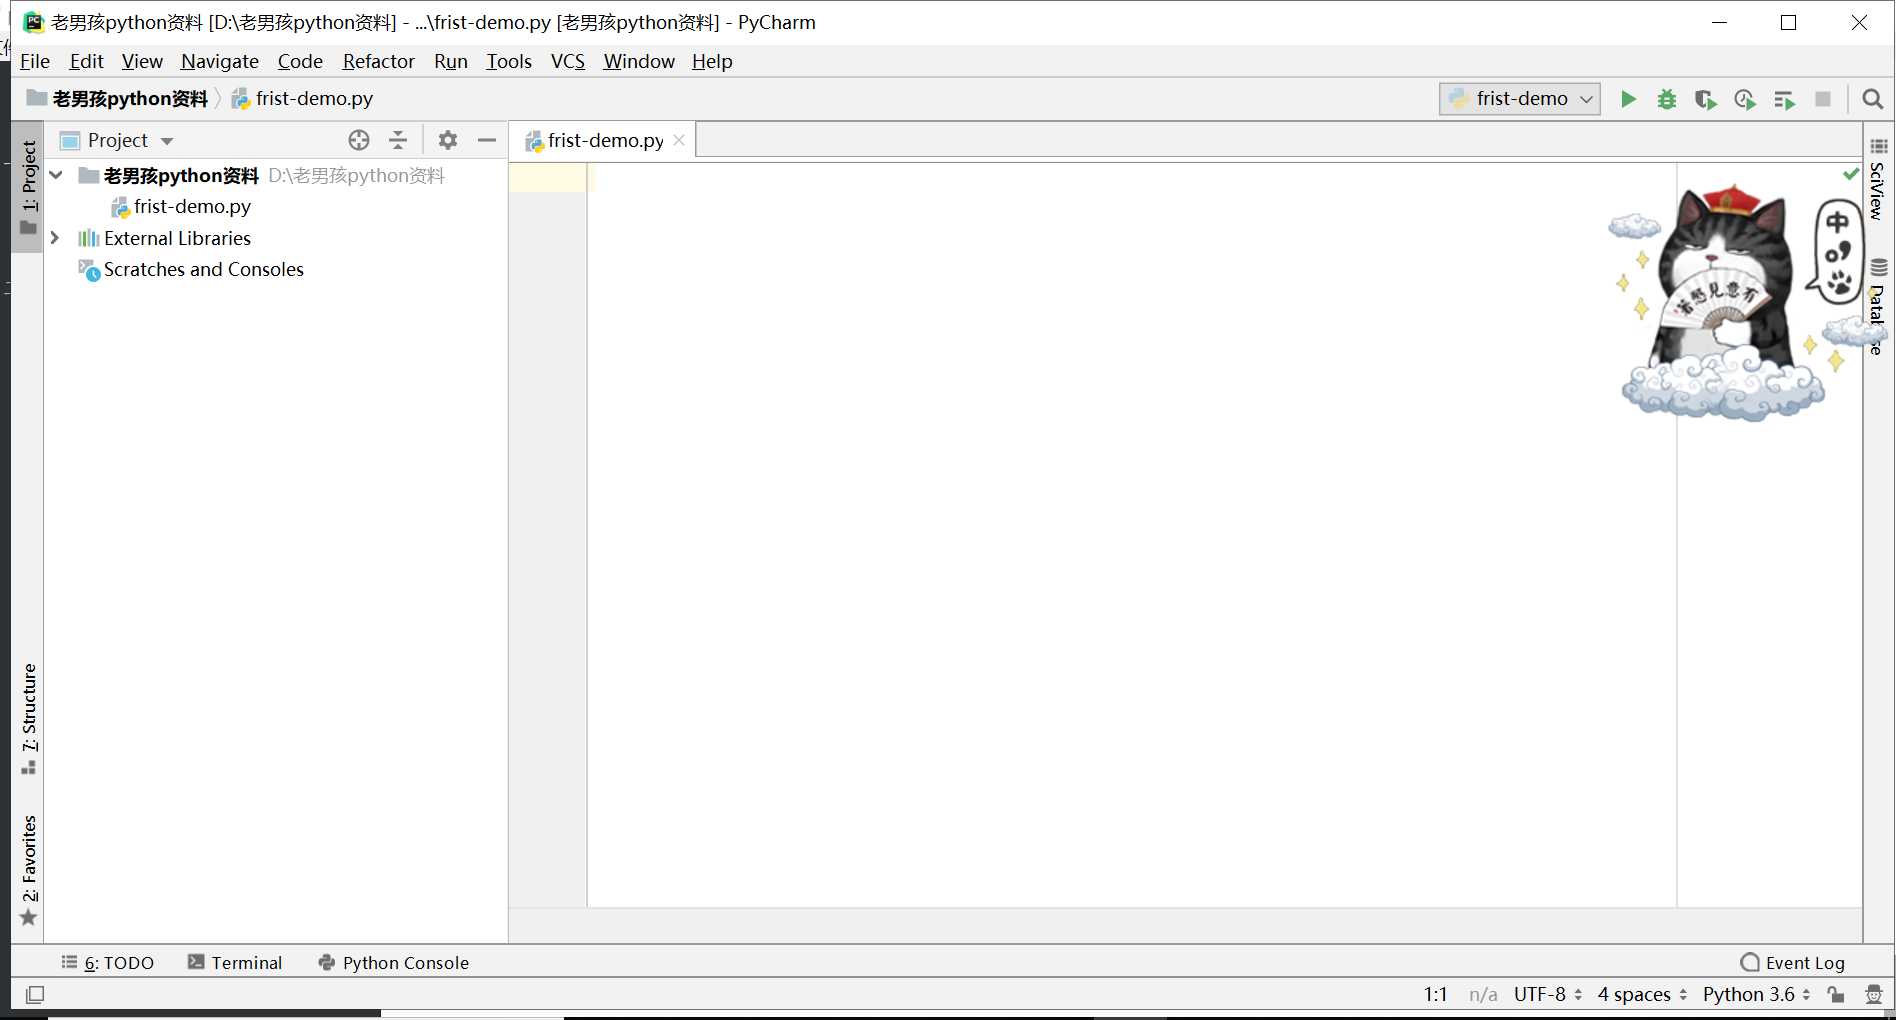Click PyCharm app icon in title bar
Viewport: 1896px width, 1020px height.
33,22
